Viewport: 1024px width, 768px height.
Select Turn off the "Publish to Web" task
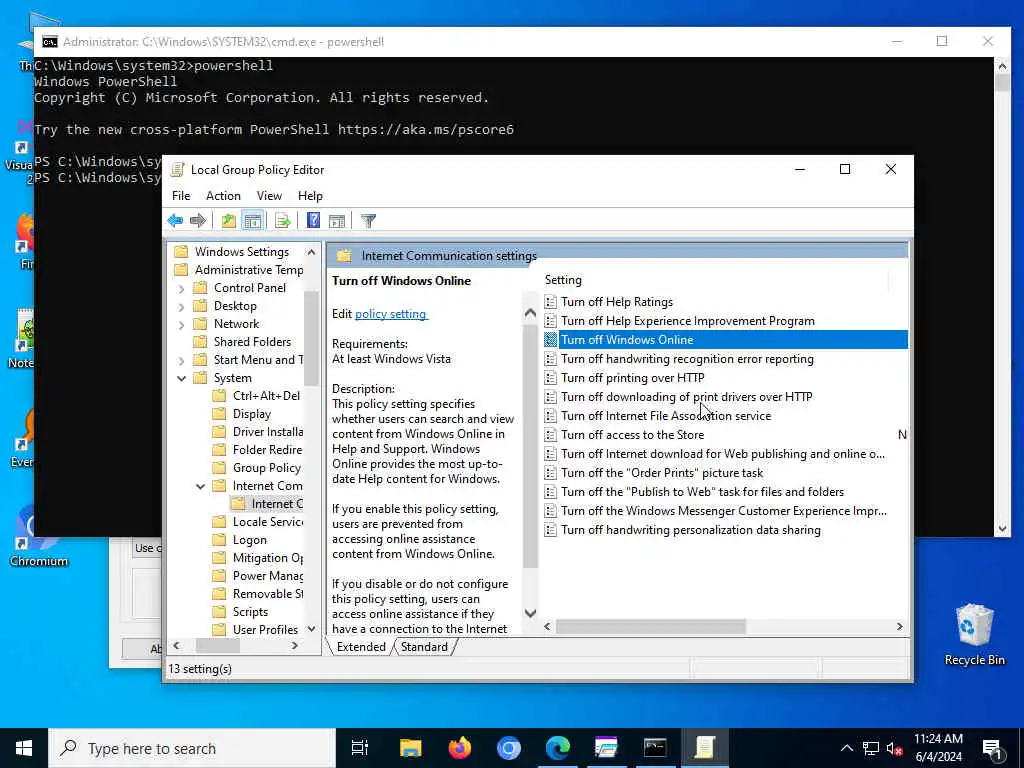703,491
